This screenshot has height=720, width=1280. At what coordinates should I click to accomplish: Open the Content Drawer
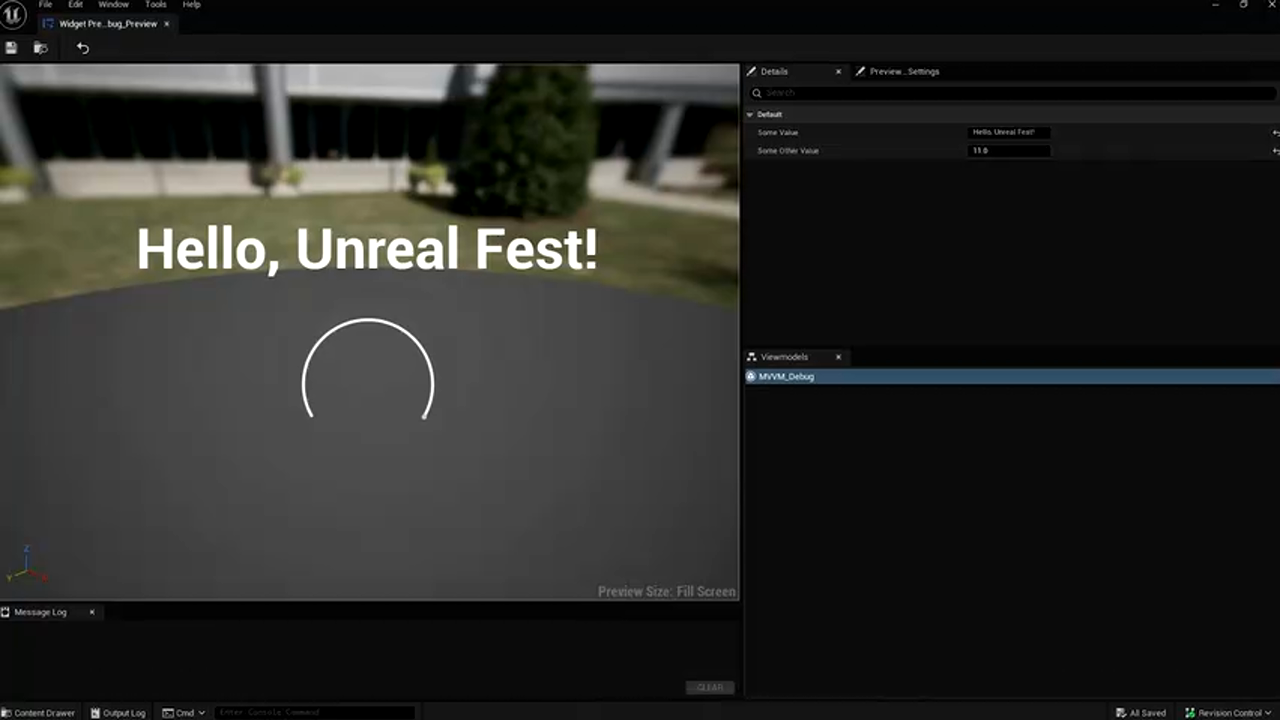click(38, 713)
